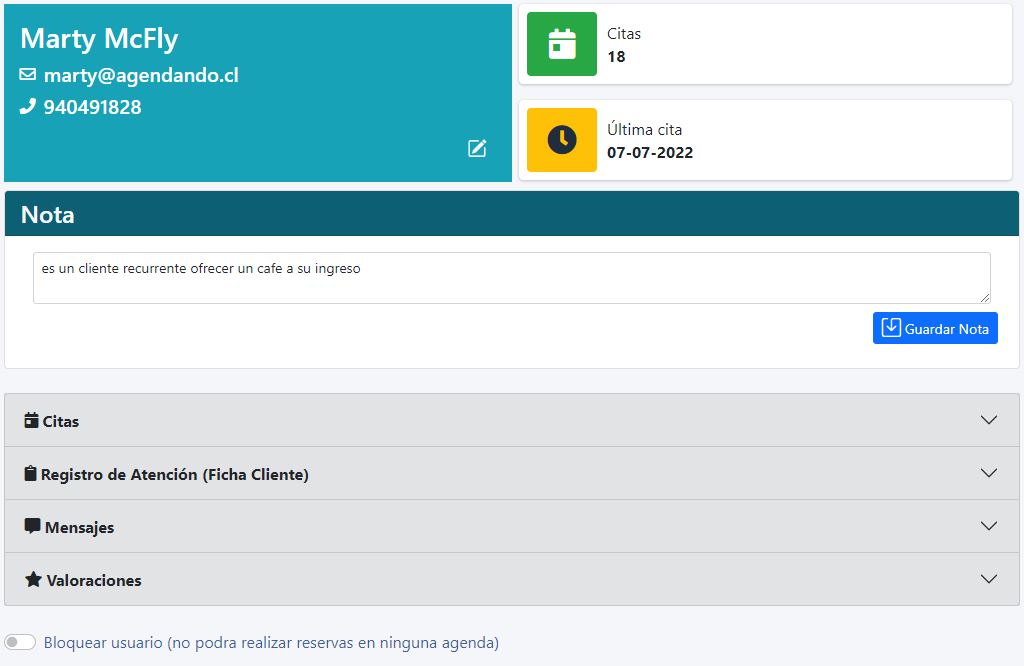
Task: Open the Mensajes accordion header
Action: pos(500,527)
